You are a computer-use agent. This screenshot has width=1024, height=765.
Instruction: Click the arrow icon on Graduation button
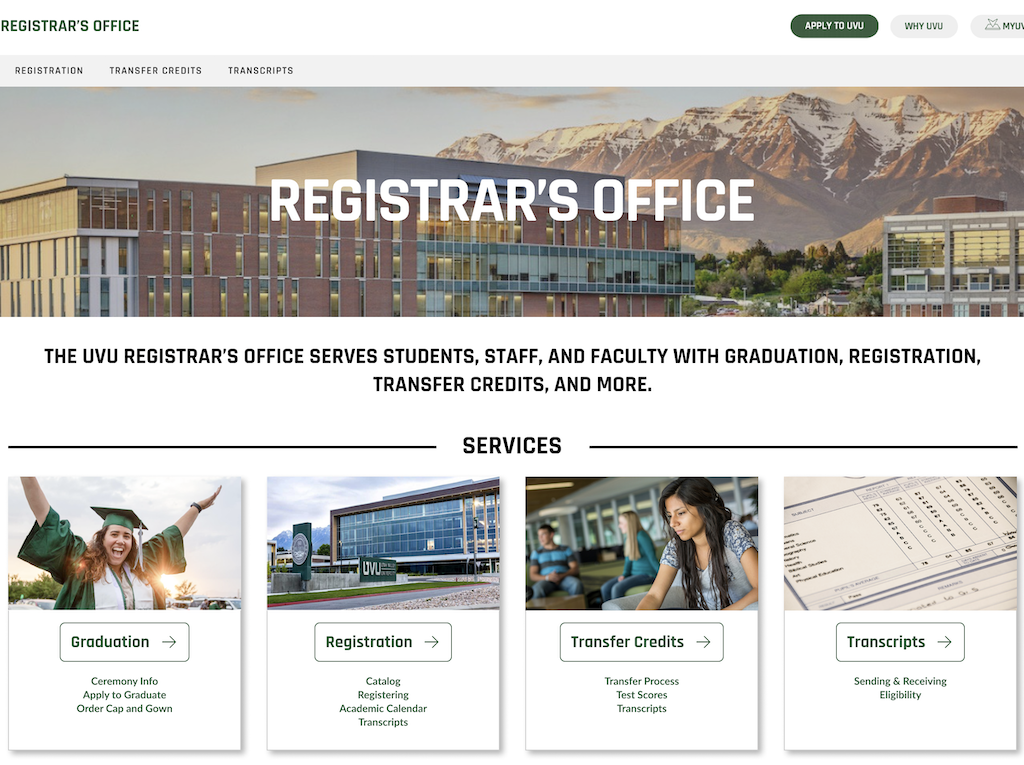pos(169,642)
